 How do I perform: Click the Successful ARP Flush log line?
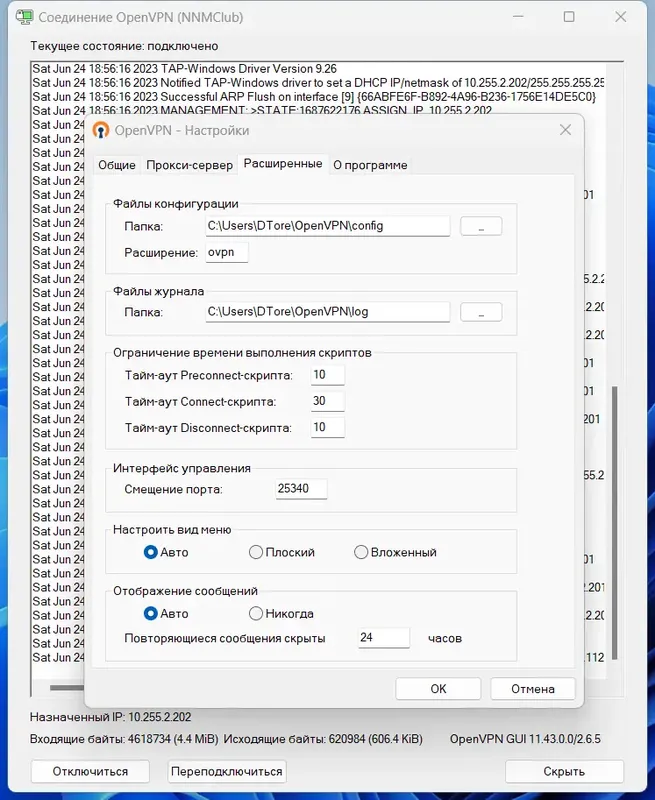[x=314, y=97]
